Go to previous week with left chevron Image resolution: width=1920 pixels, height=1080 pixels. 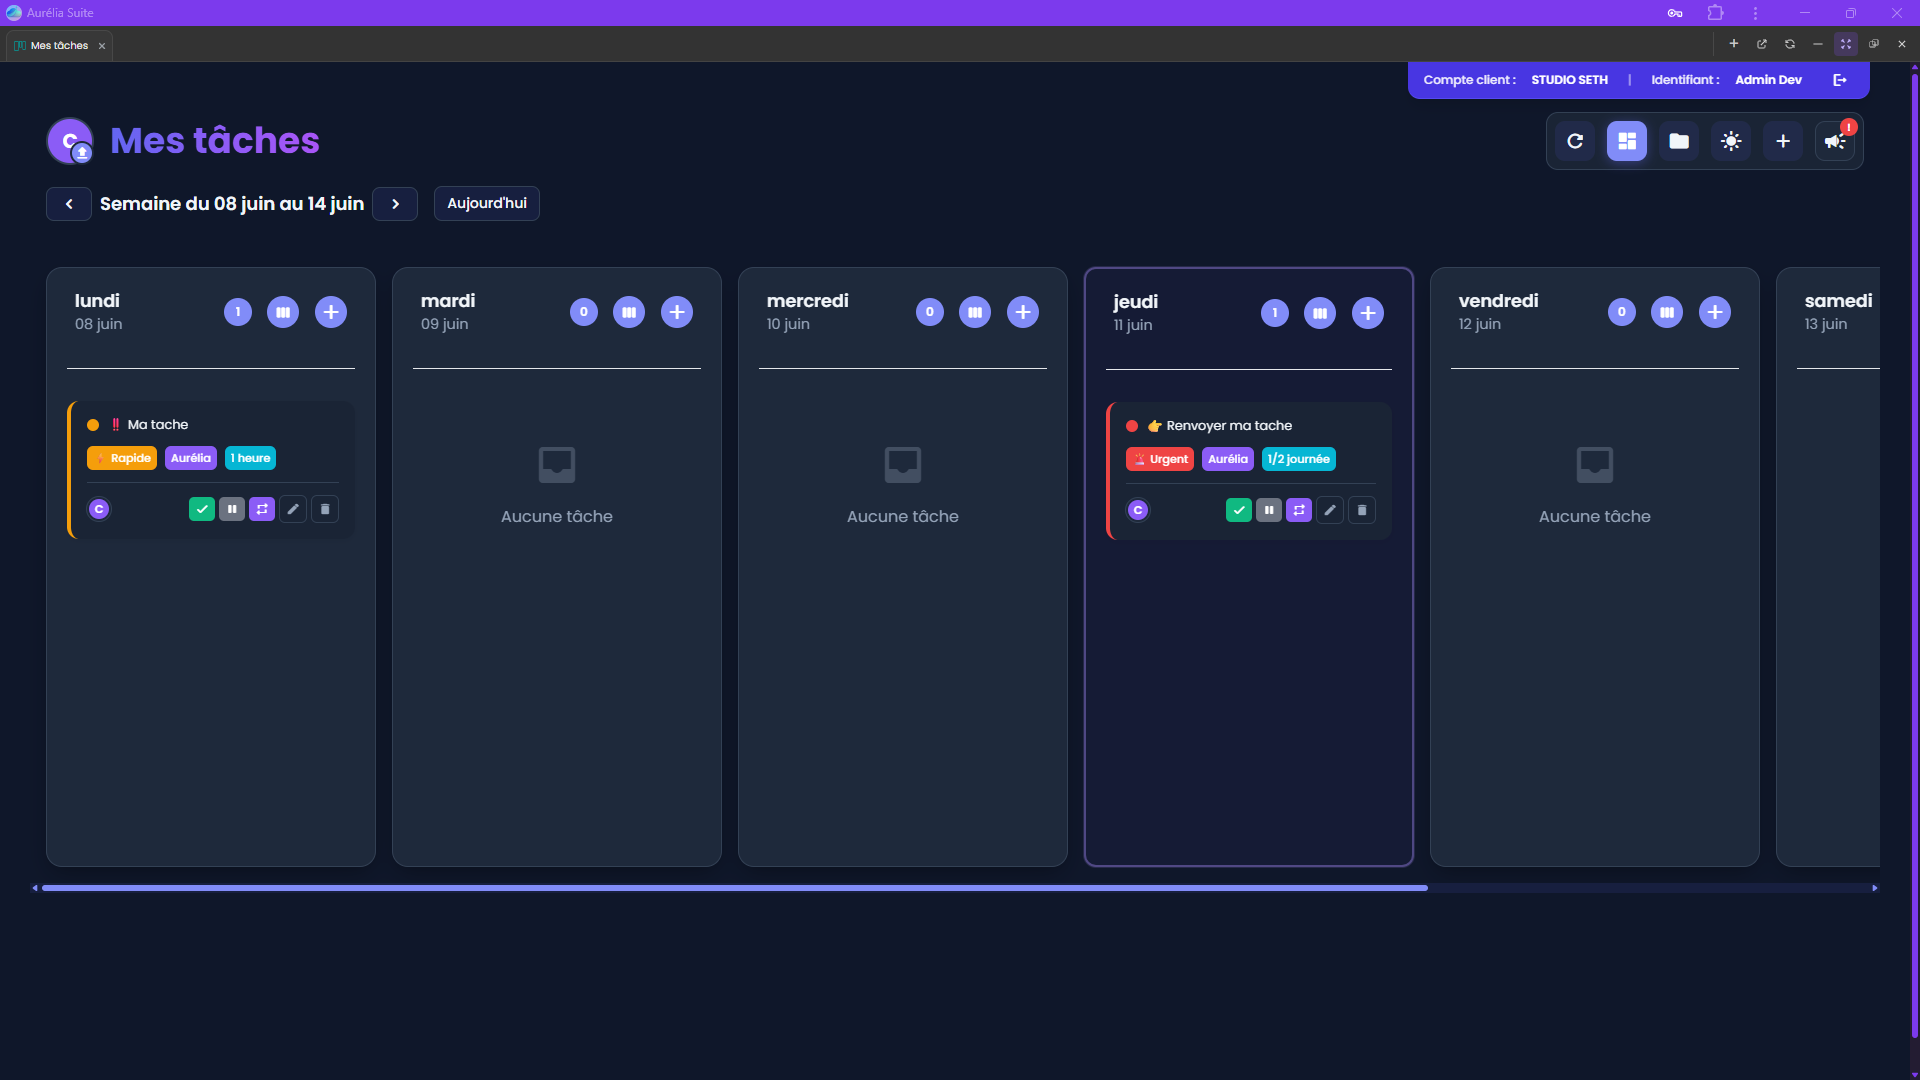pos(69,204)
